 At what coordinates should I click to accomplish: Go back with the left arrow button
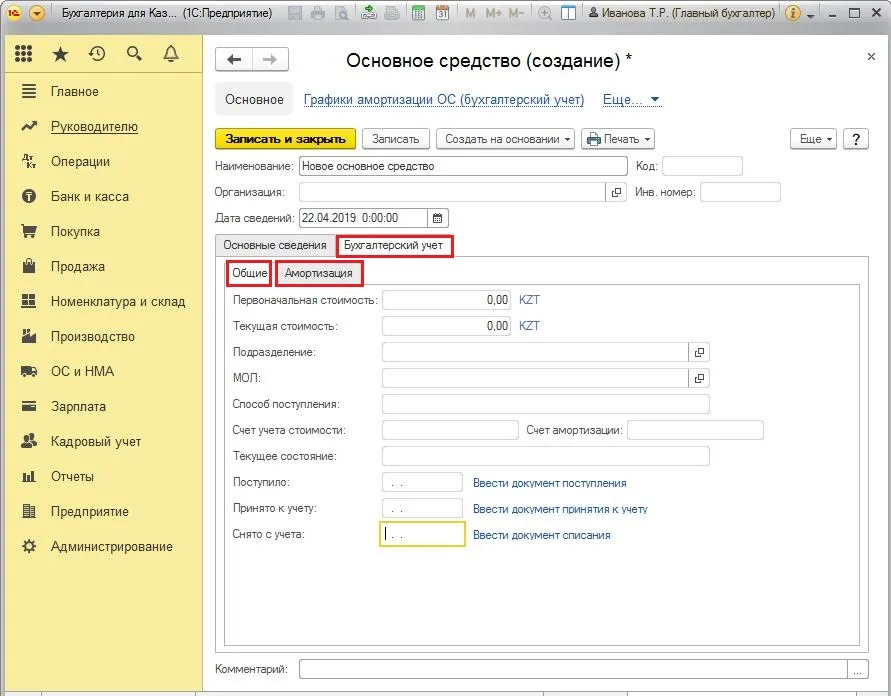pyautogui.click(x=234, y=59)
